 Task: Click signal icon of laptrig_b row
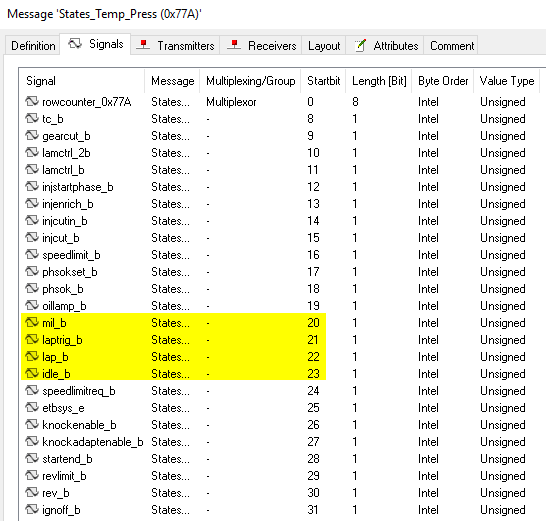[32, 340]
